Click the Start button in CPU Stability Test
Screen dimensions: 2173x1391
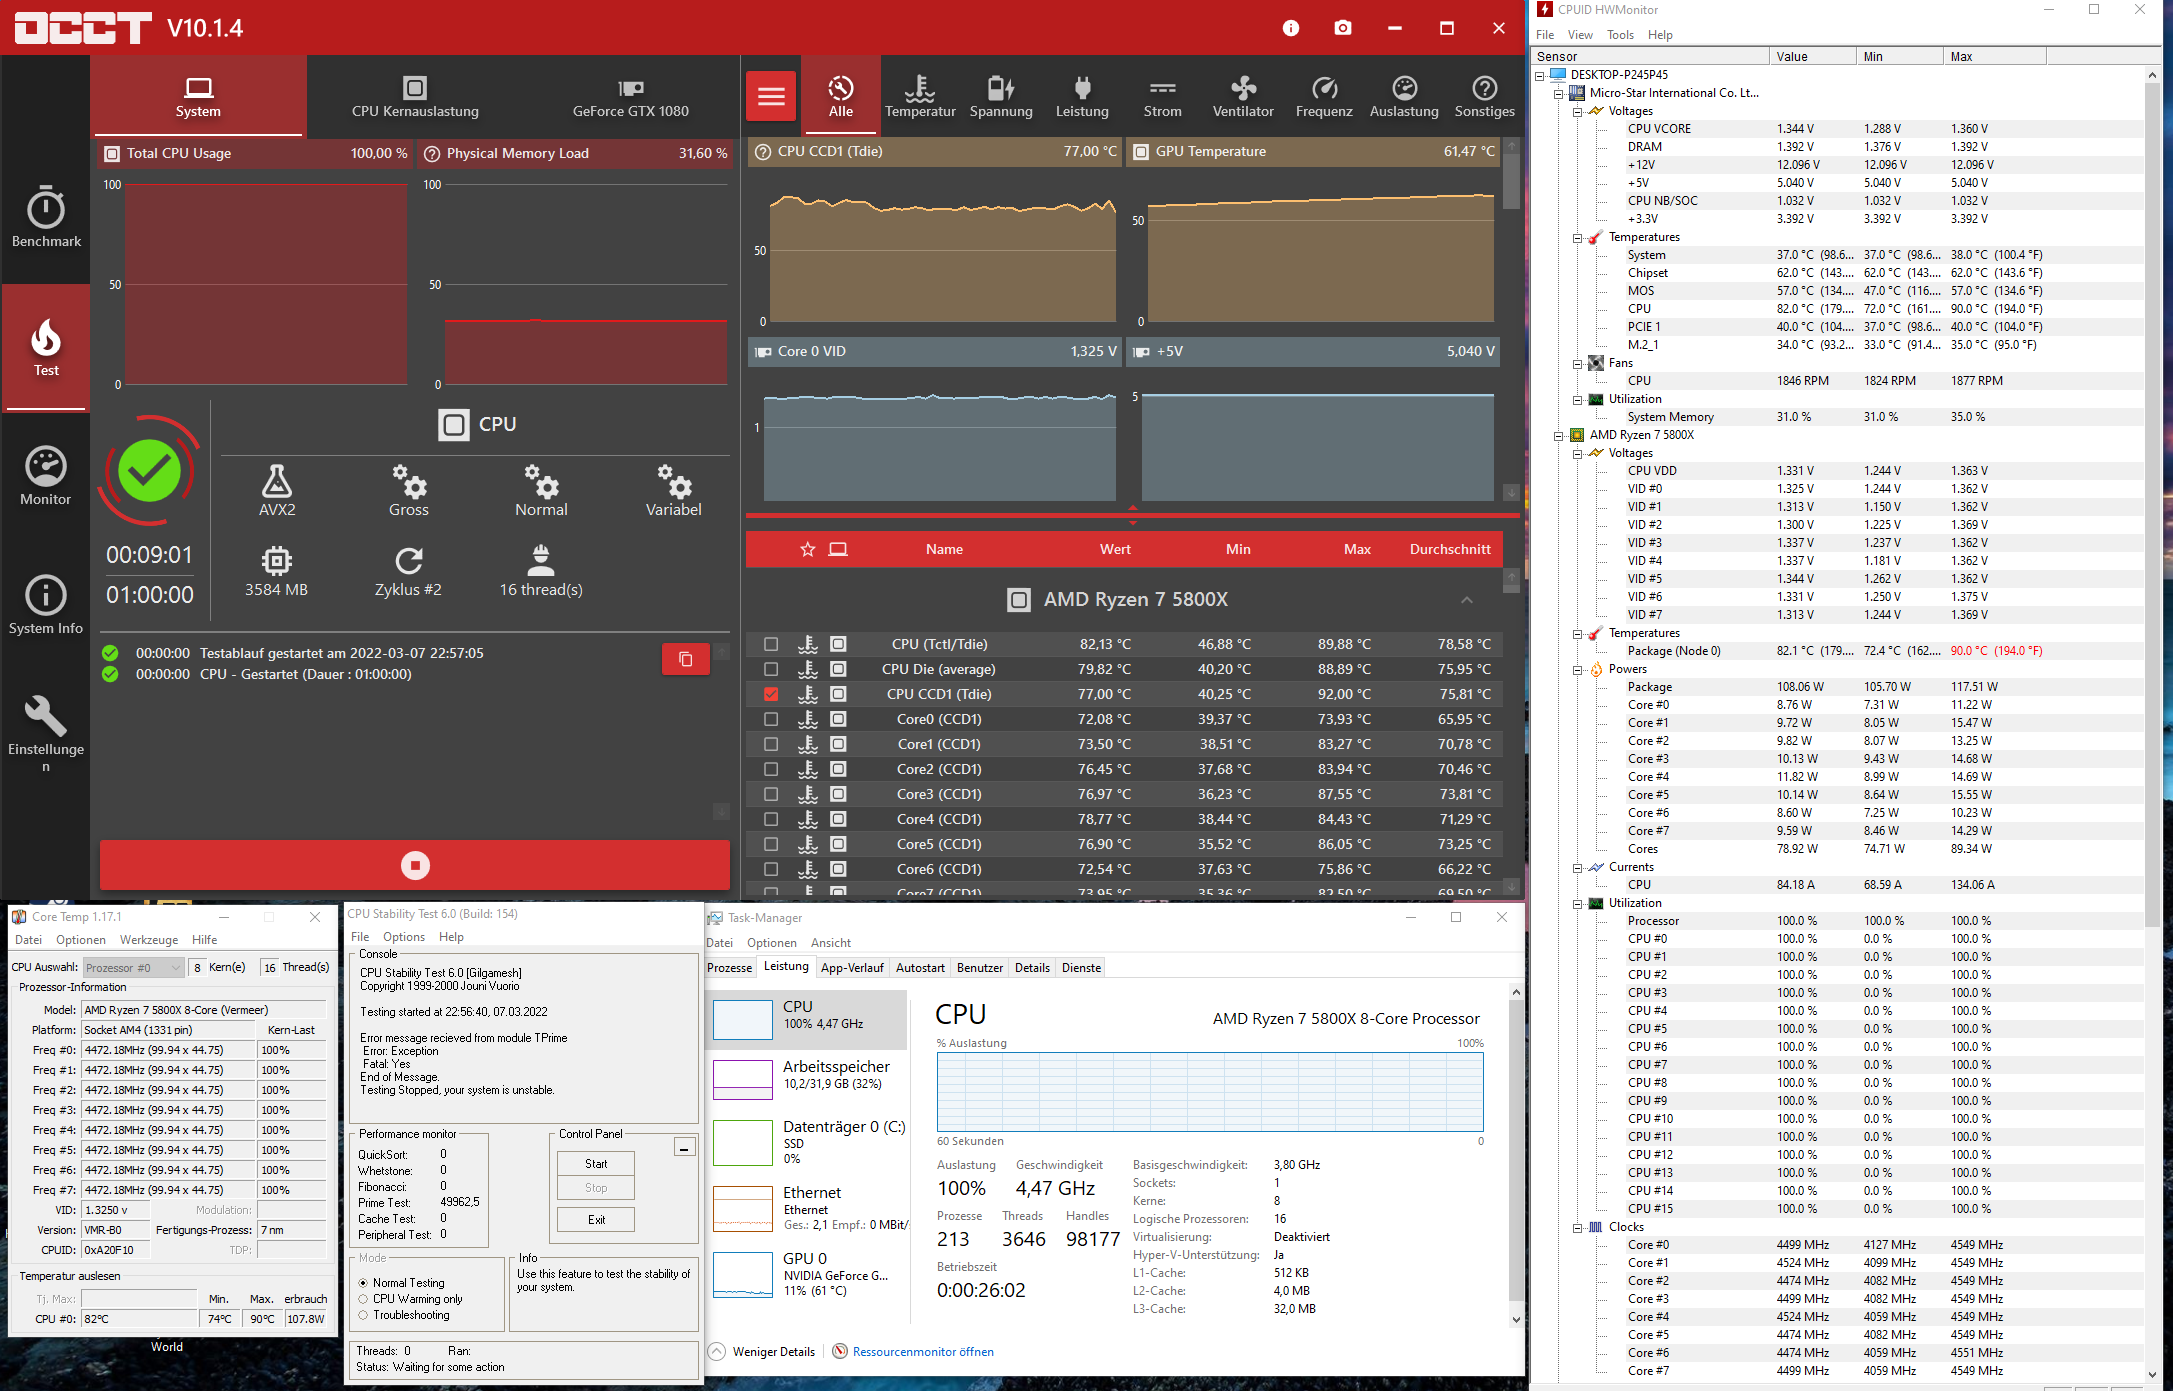596,1163
